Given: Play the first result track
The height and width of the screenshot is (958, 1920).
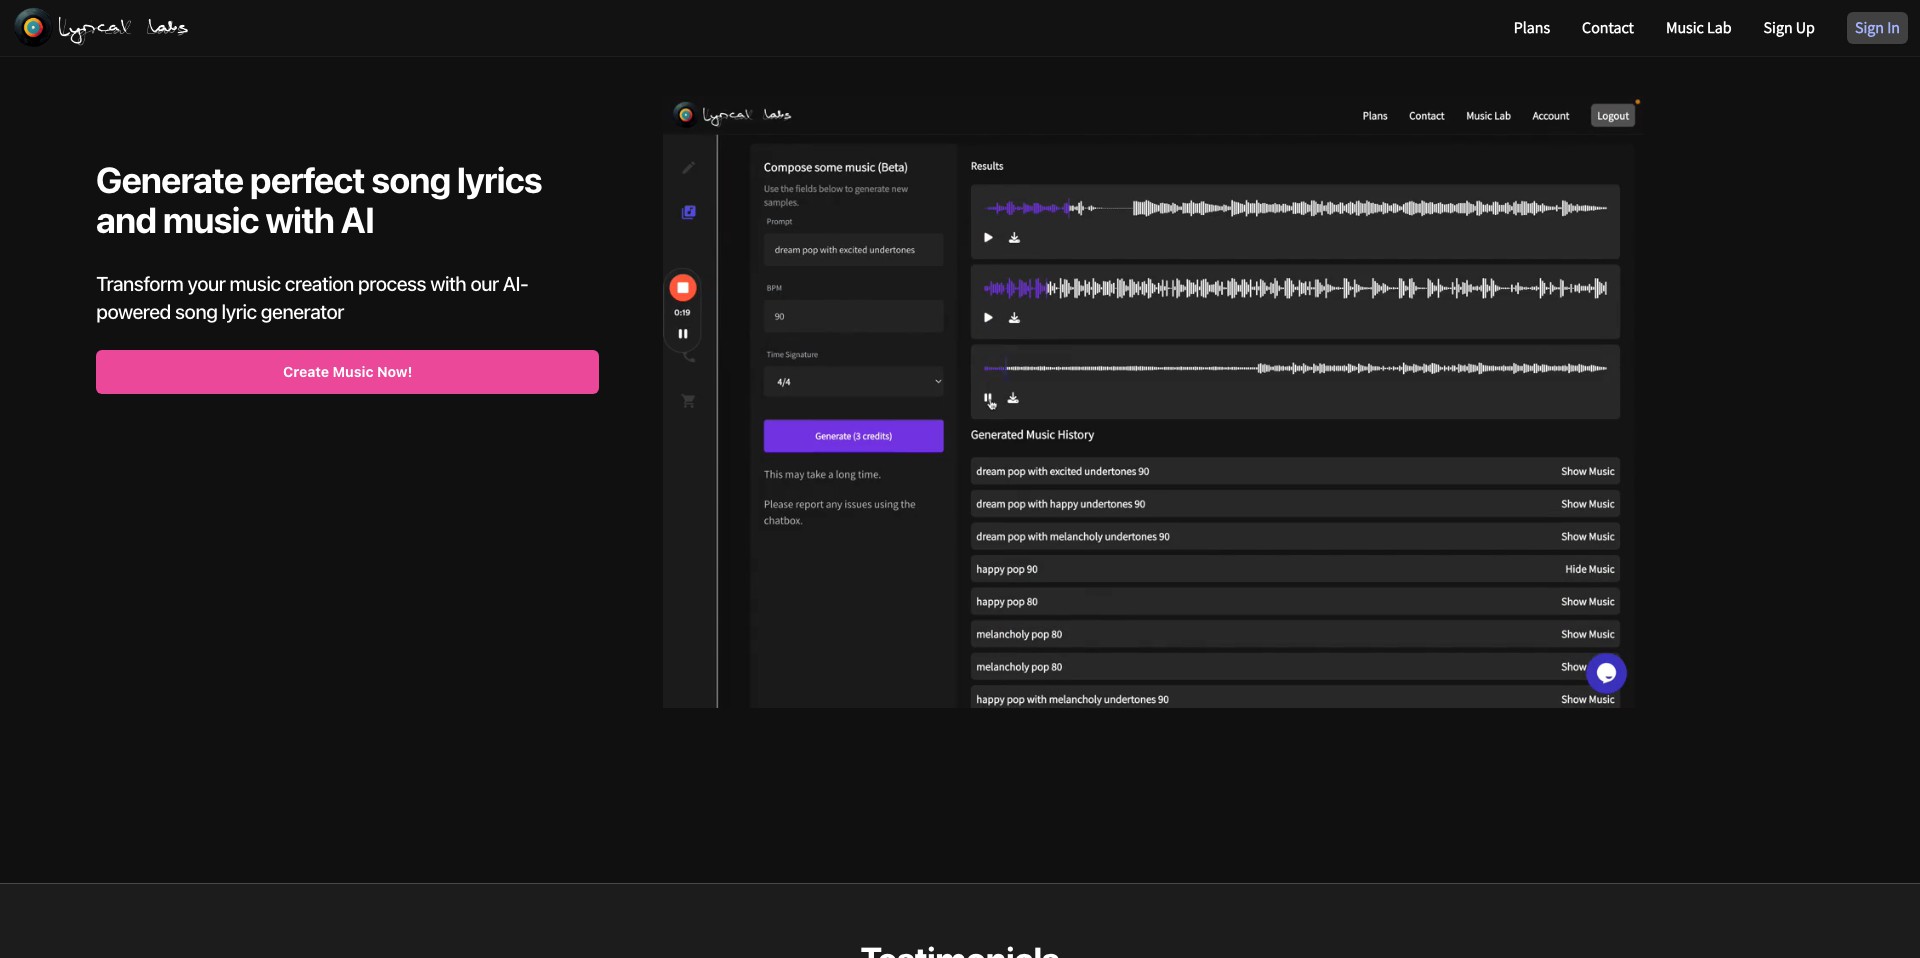Looking at the screenshot, I should click(988, 238).
